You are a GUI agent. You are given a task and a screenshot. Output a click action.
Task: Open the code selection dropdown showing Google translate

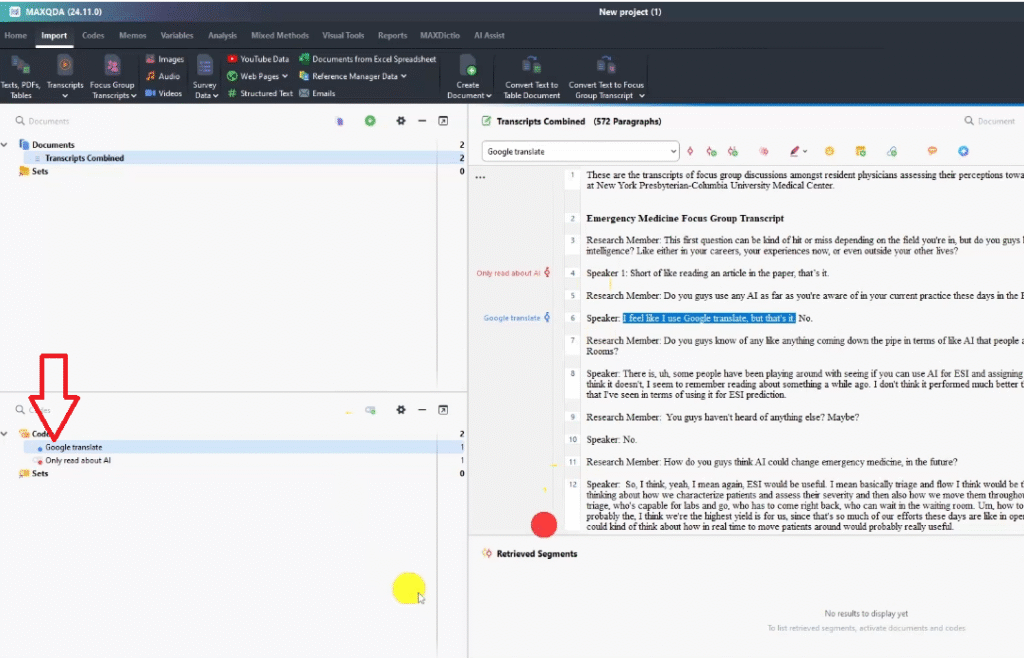click(x=580, y=151)
